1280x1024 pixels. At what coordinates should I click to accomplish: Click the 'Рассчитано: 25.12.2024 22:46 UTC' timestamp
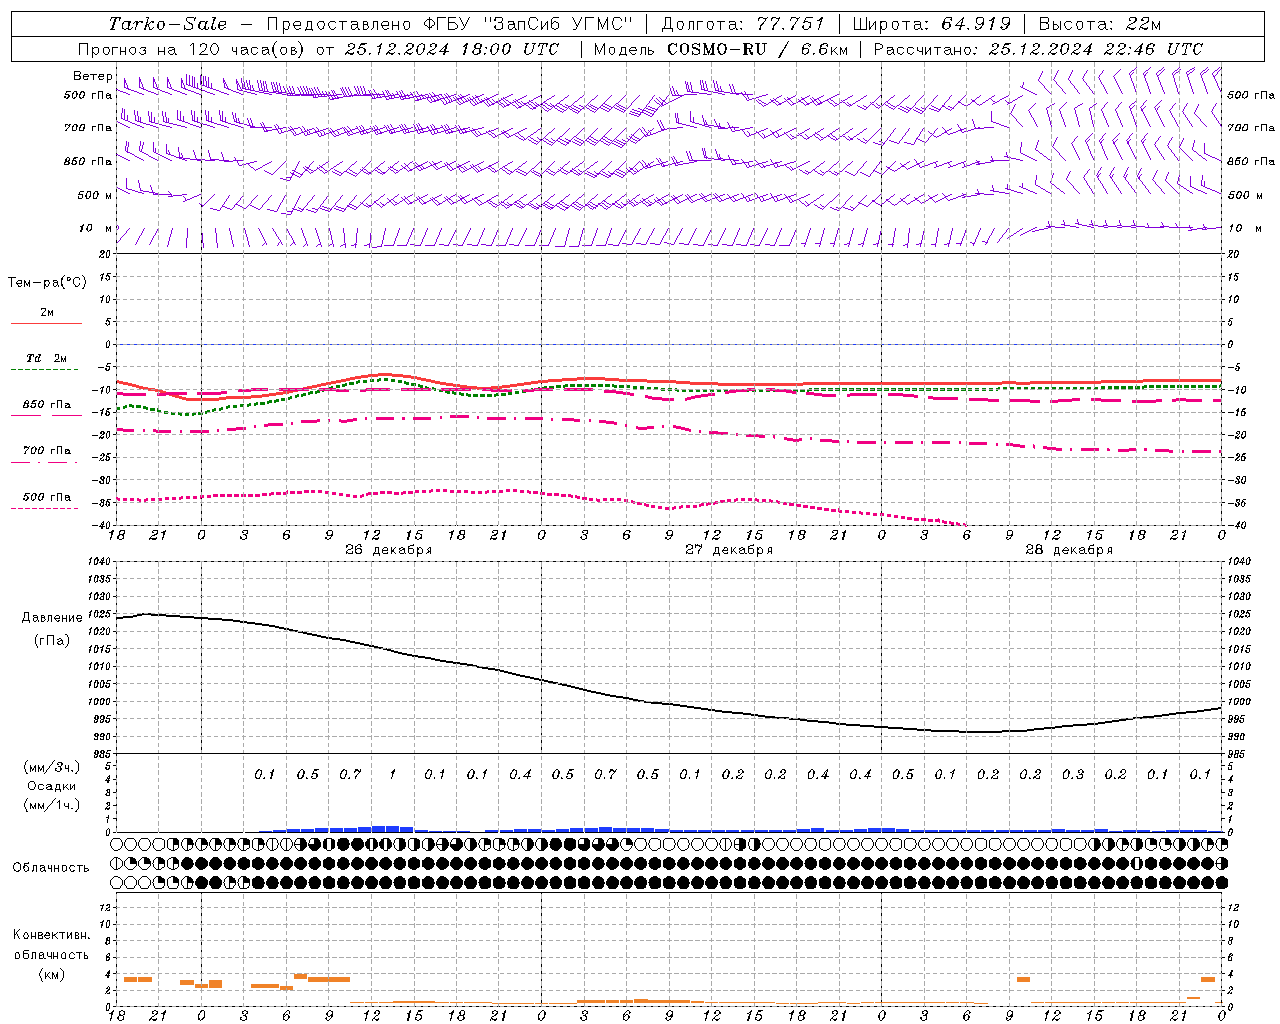coord(1038,49)
